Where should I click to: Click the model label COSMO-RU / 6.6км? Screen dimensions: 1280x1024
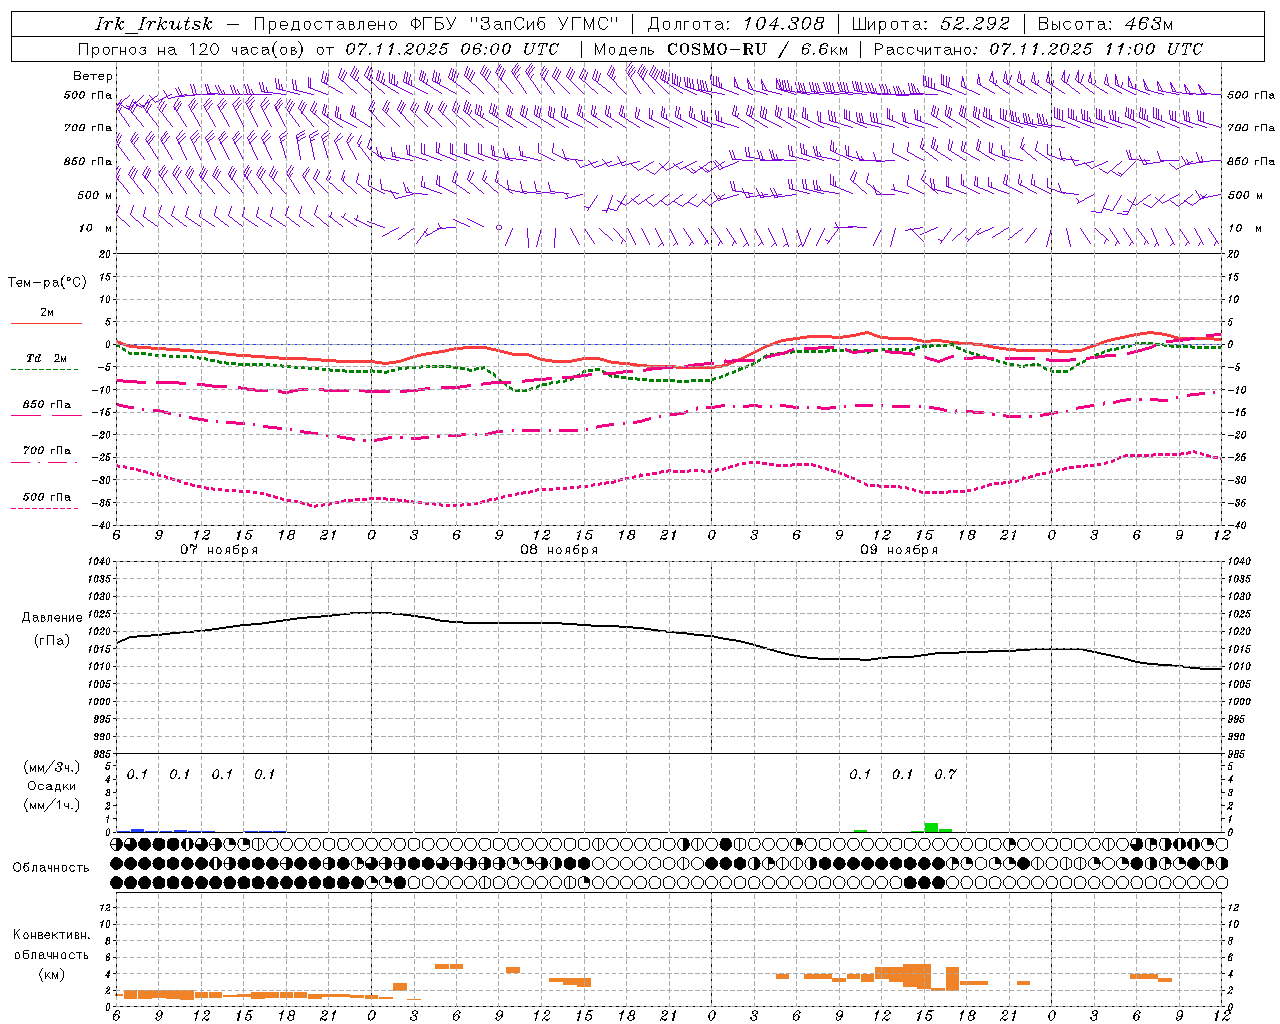click(757, 49)
